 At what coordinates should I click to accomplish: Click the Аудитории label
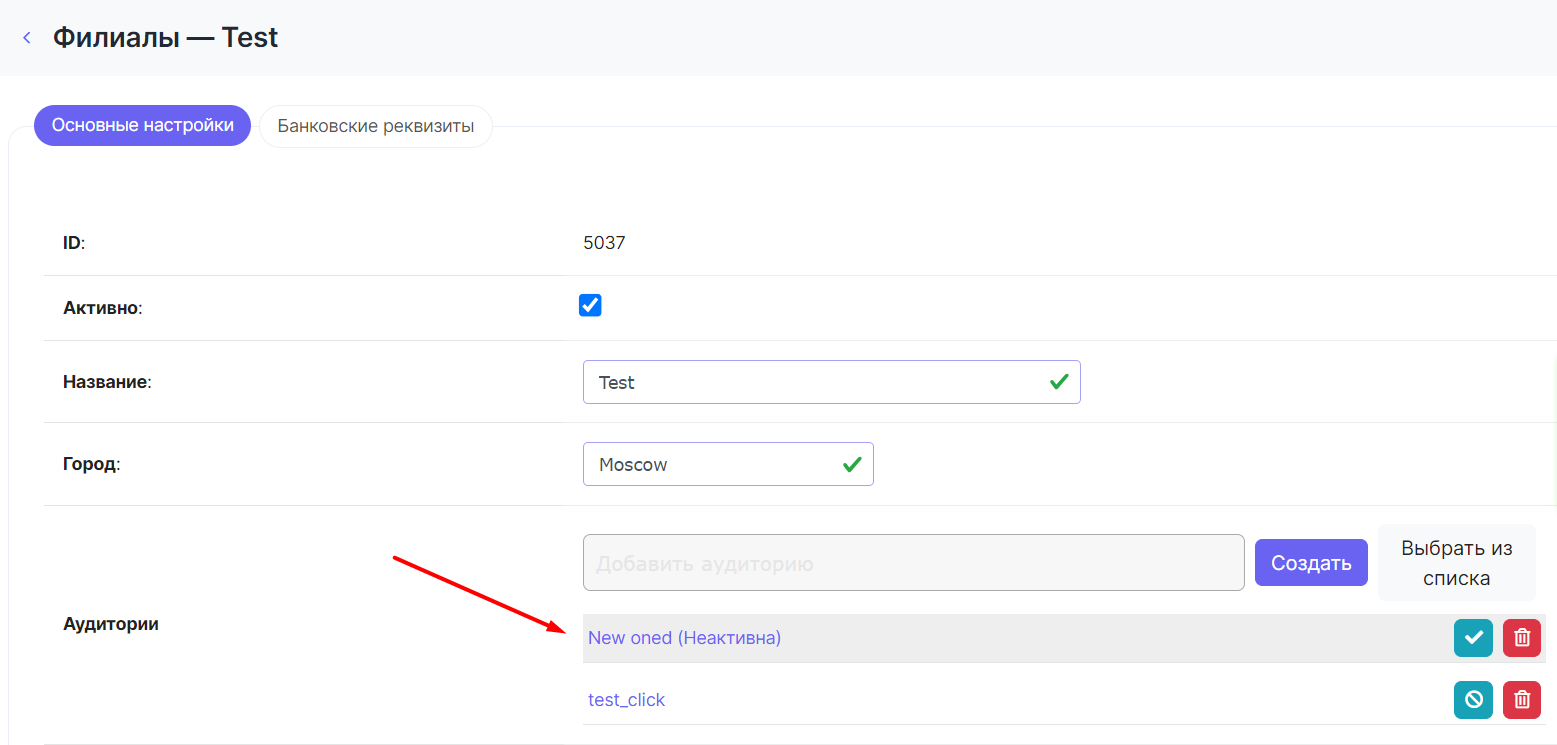click(x=111, y=624)
